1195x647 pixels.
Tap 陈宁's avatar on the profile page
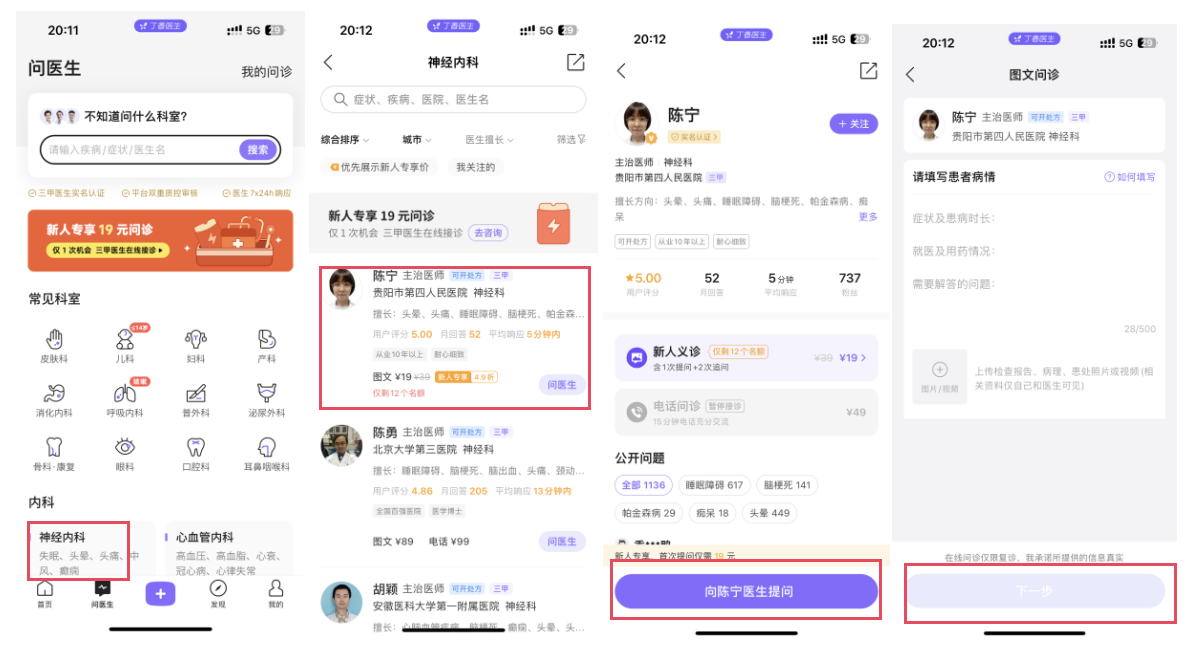(636, 123)
